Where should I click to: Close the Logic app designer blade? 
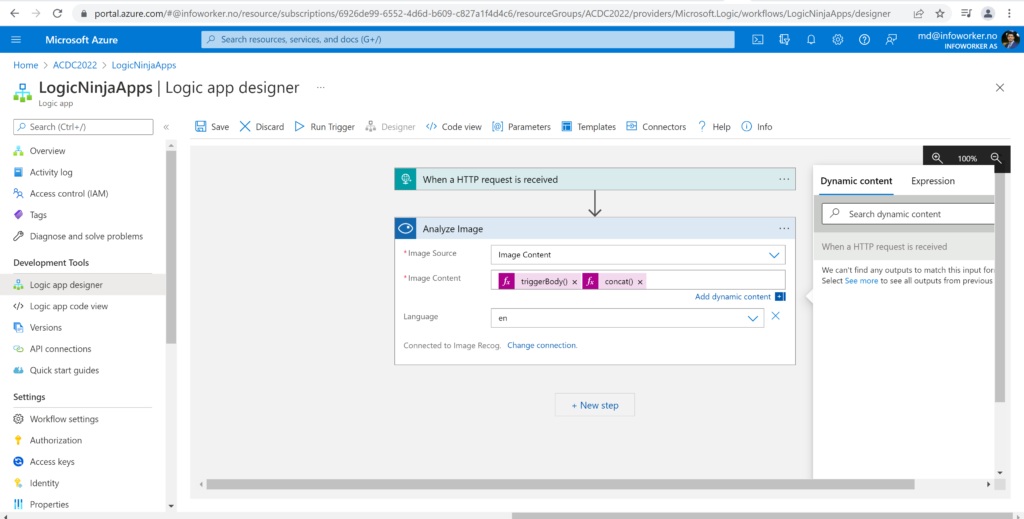[x=1000, y=87]
